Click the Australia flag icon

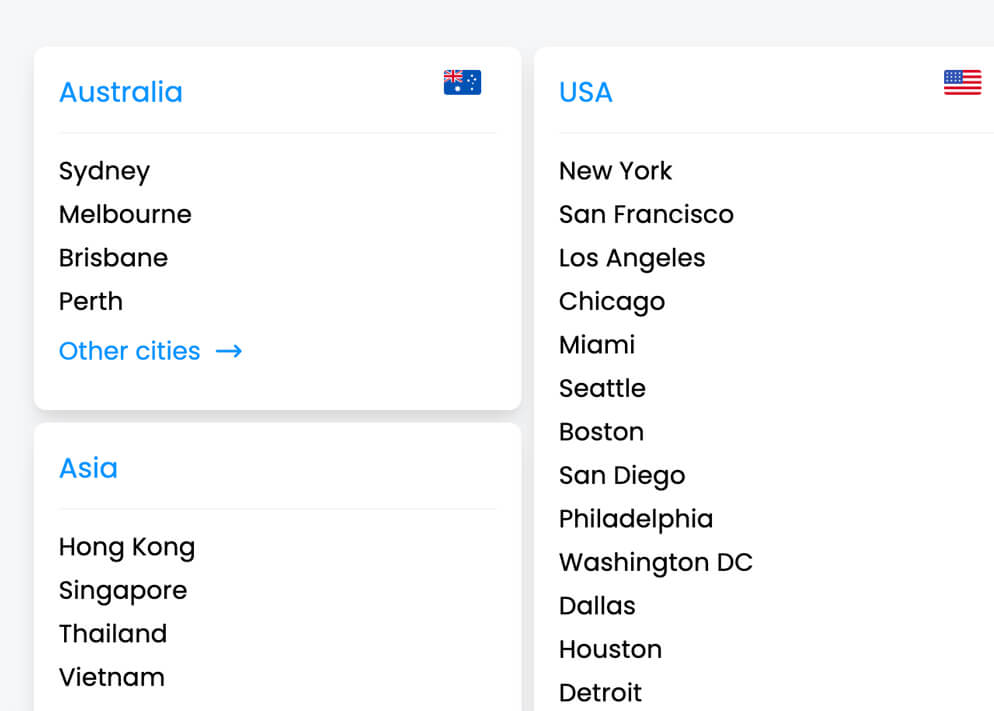462,83
